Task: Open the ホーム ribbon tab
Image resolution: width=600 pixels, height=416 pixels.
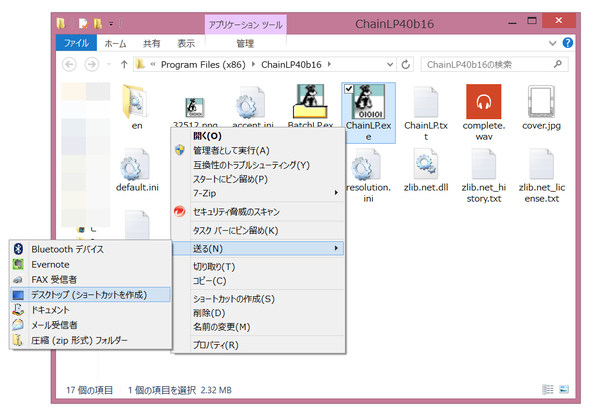Action: click(116, 43)
